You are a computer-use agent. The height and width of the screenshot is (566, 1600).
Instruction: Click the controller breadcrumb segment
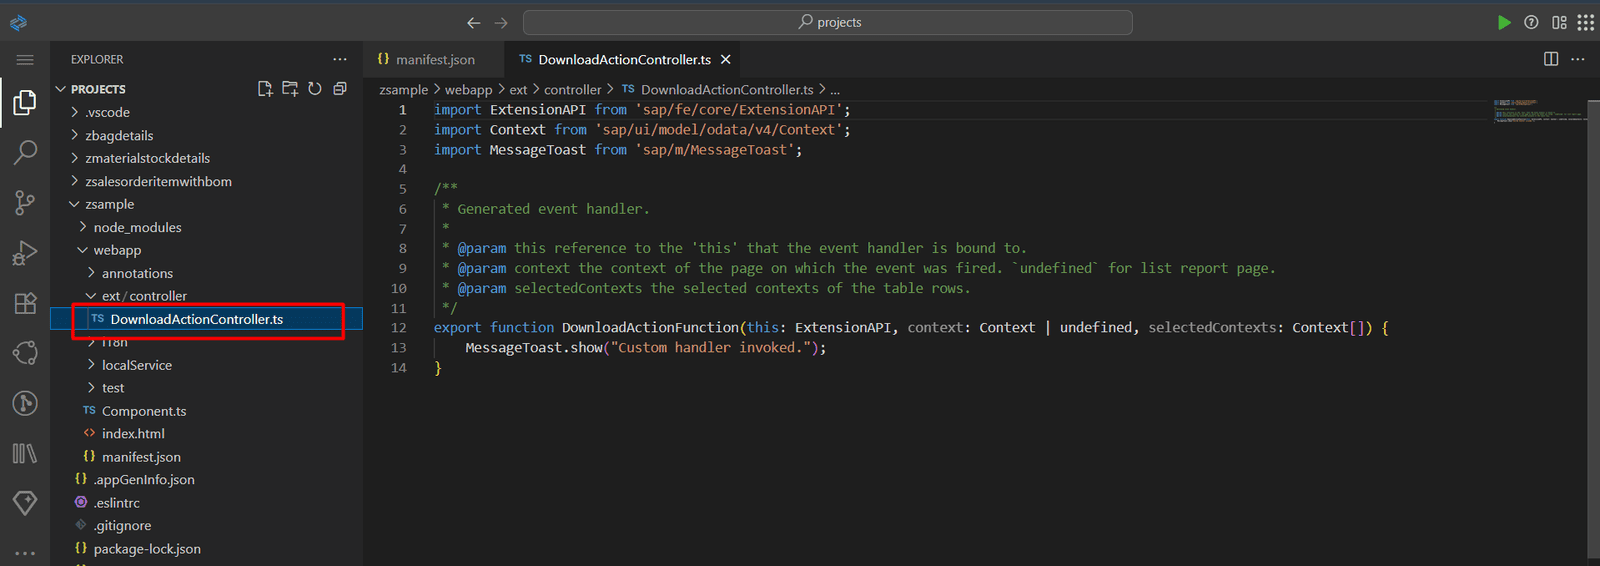(572, 89)
